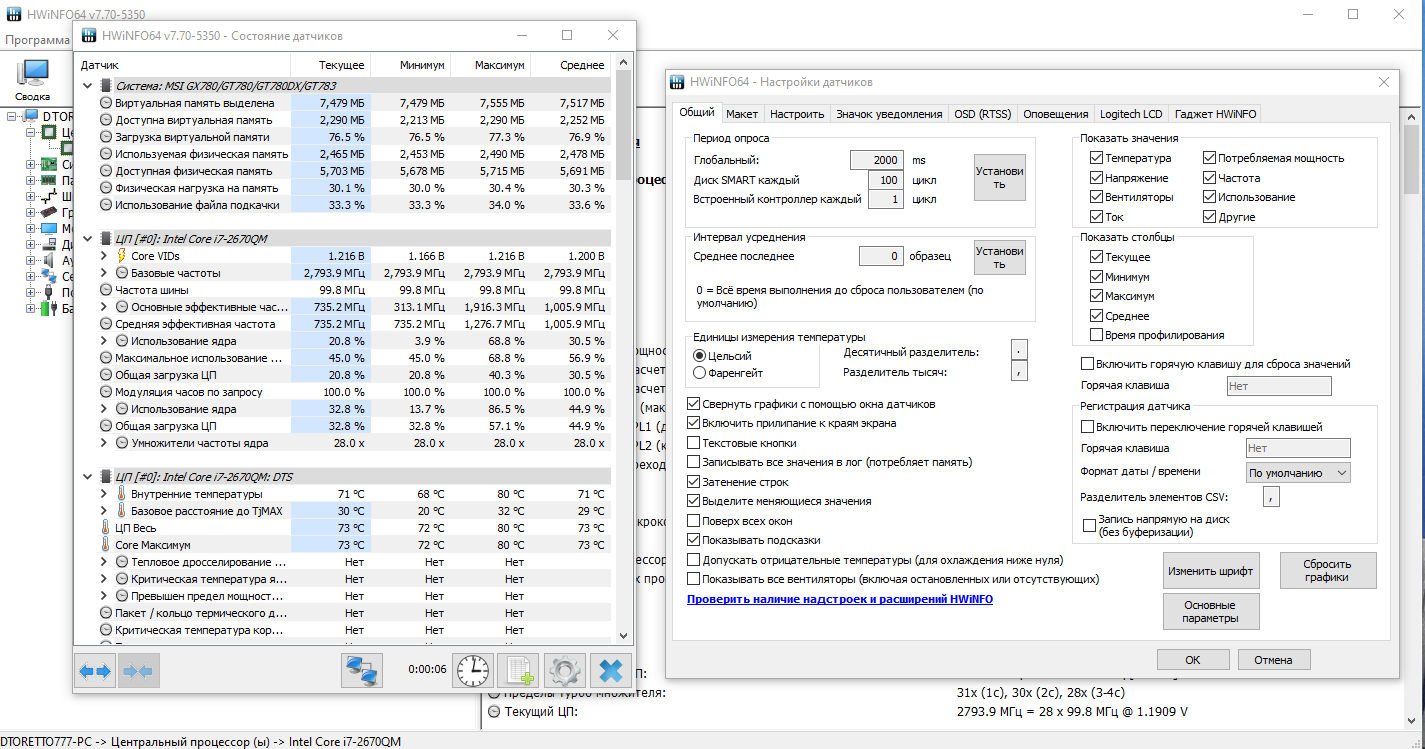Viewport: 1425px width, 749px height.
Task: Open remote network monitoring icon in the sensor toolbar
Action: (362, 671)
